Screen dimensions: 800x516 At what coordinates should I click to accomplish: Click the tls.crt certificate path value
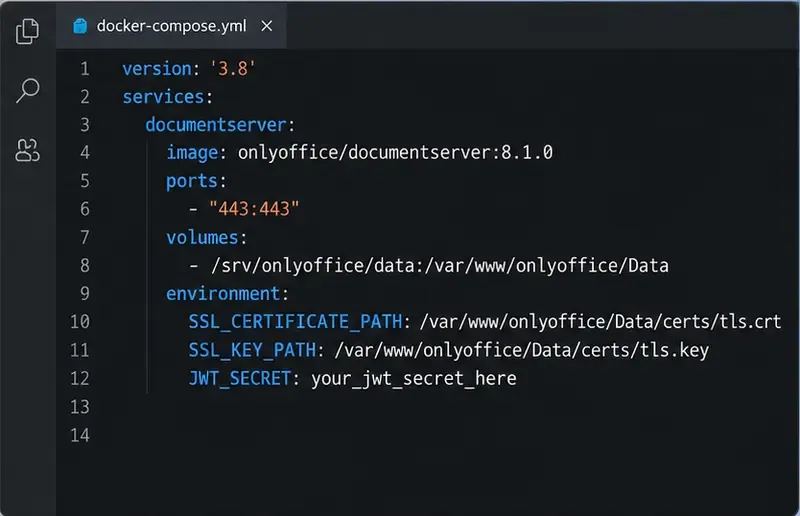pos(601,322)
